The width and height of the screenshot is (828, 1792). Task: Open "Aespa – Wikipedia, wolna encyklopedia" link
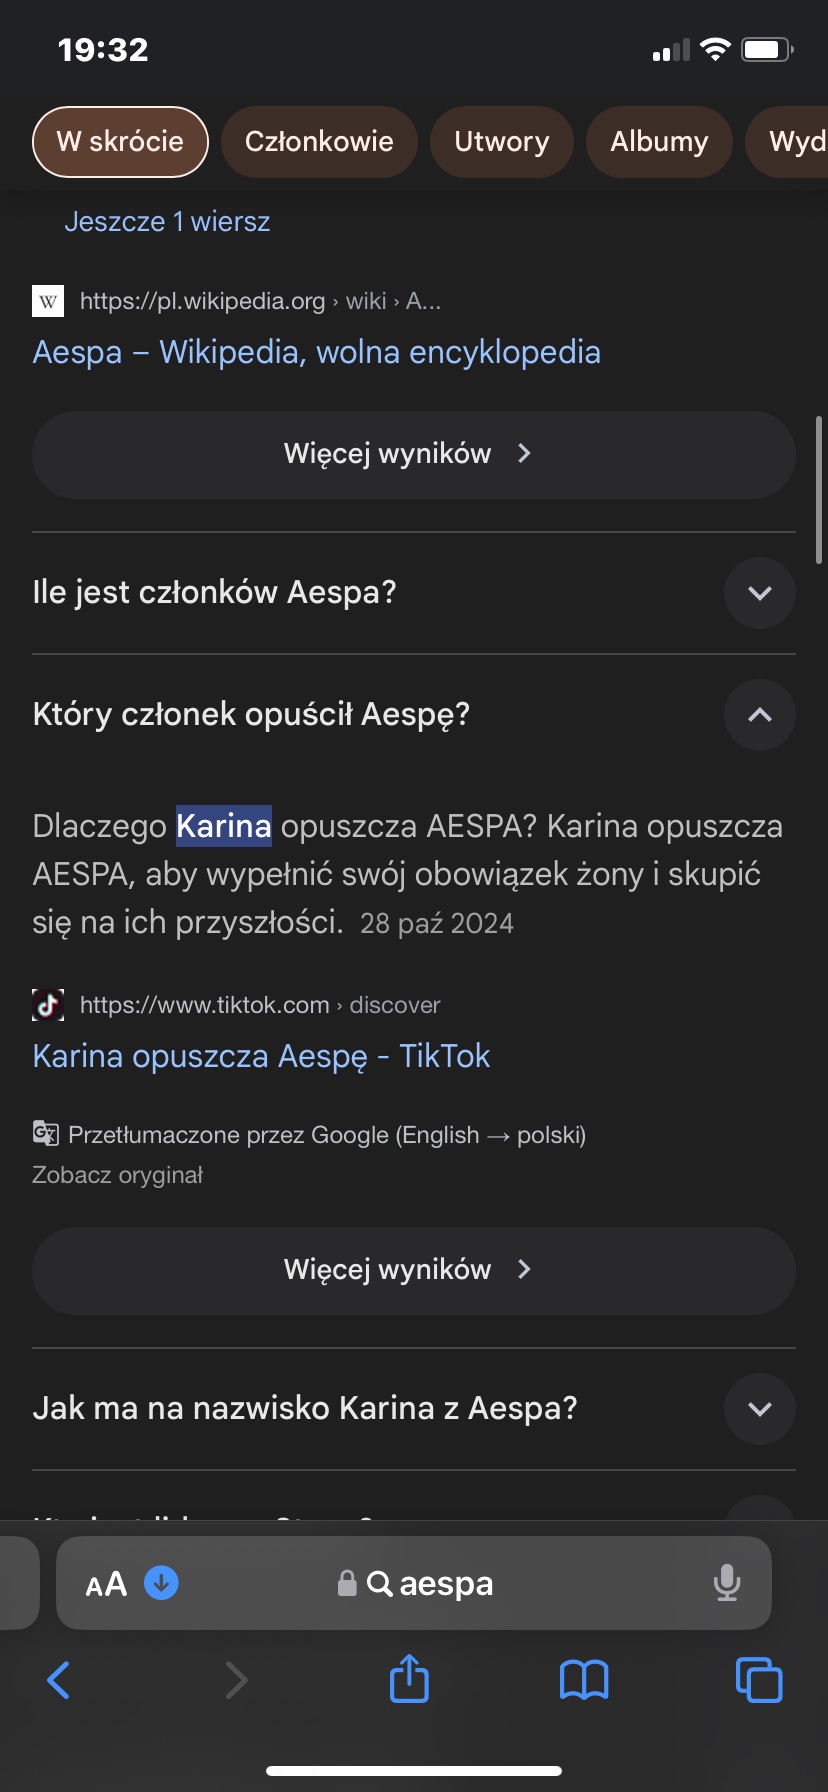point(316,352)
